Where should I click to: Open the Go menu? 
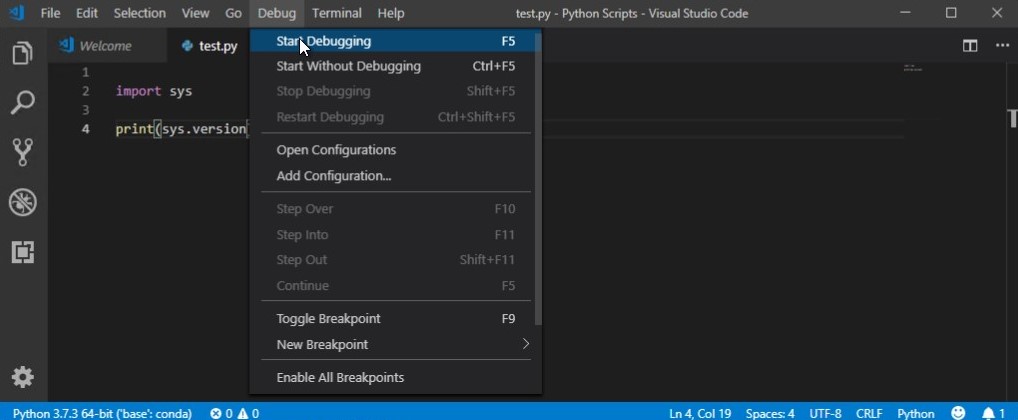click(x=233, y=13)
